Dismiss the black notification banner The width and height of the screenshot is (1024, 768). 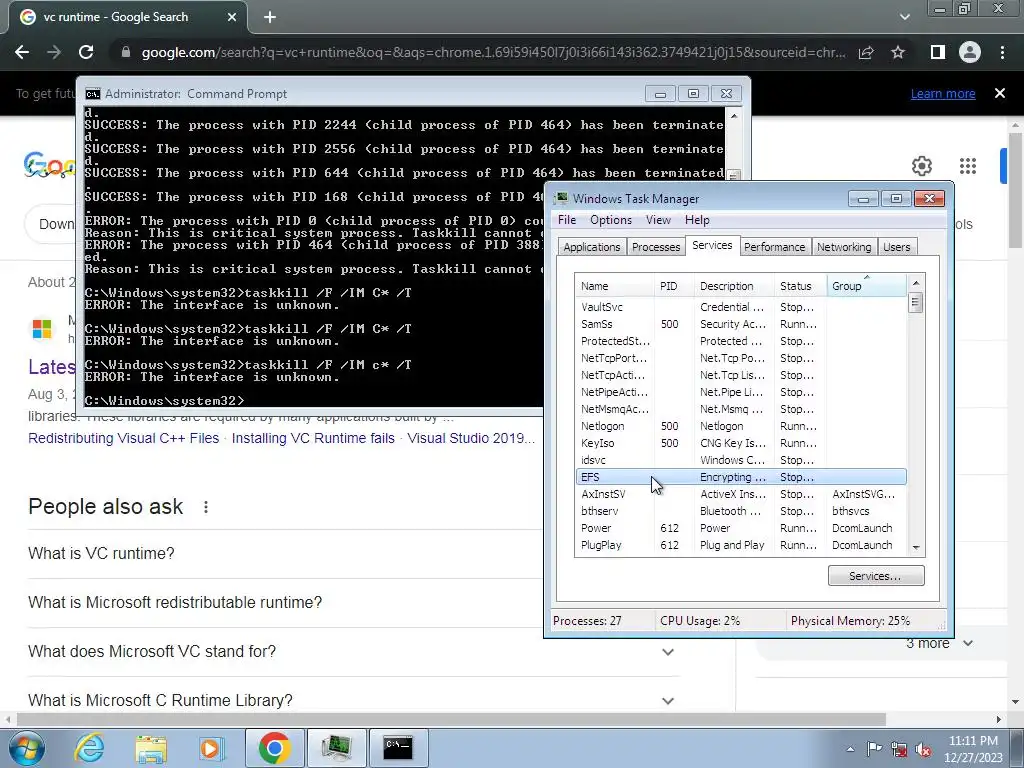coord(1000,93)
